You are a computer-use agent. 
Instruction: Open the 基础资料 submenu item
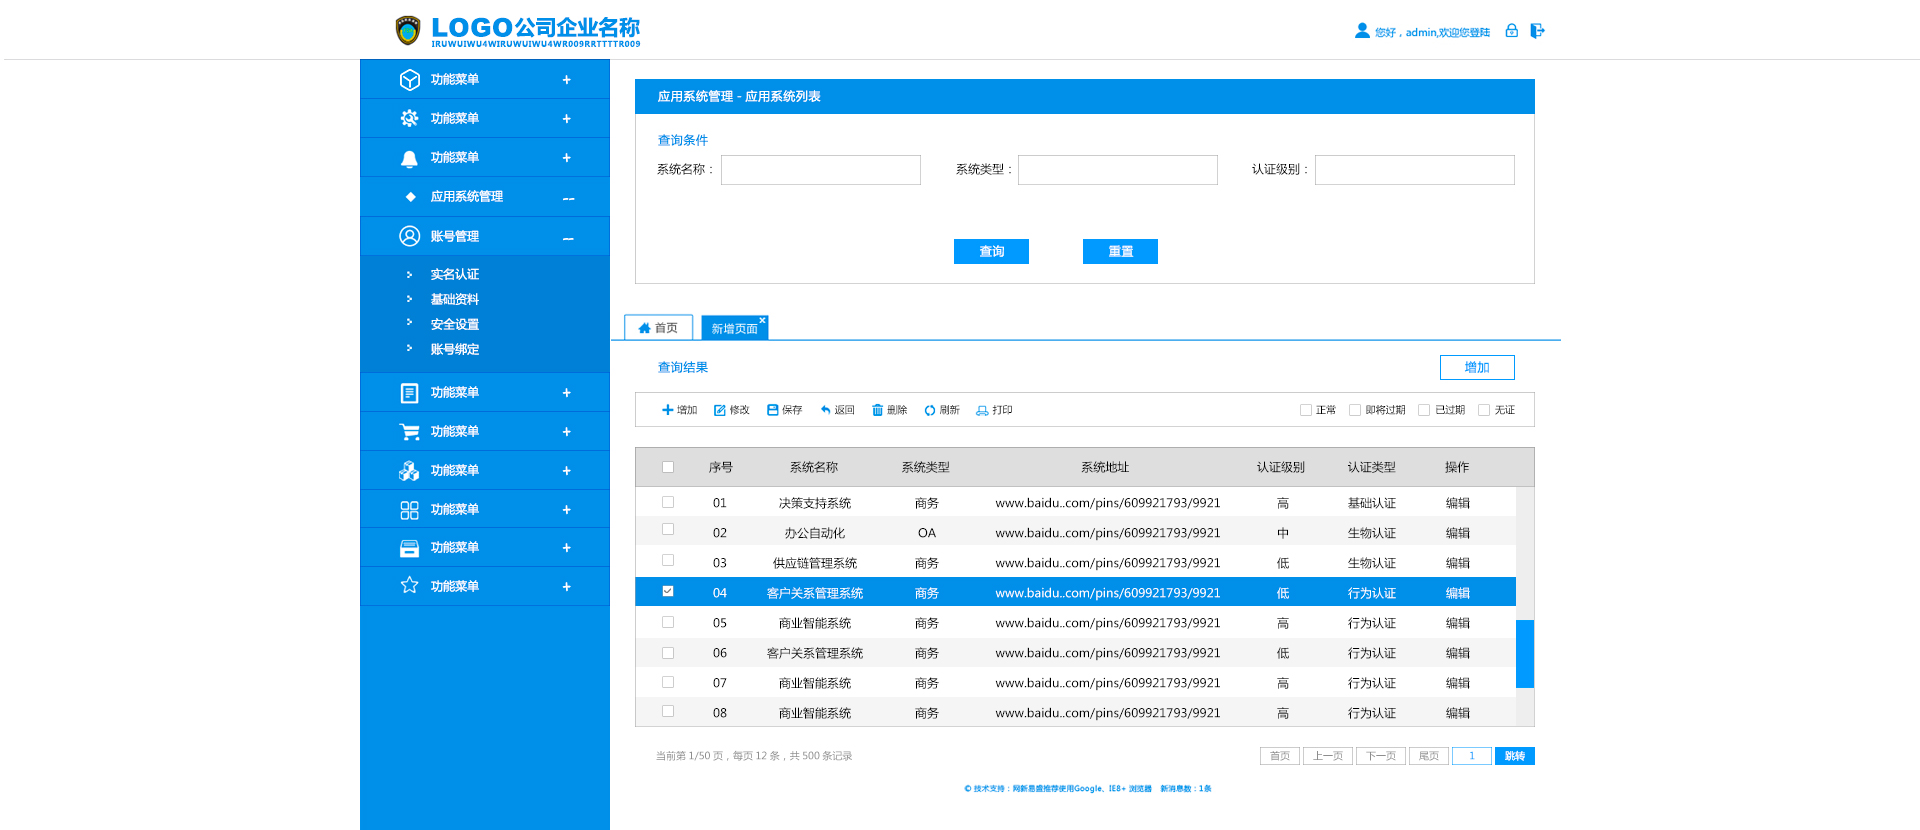click(x=455, y=299)
